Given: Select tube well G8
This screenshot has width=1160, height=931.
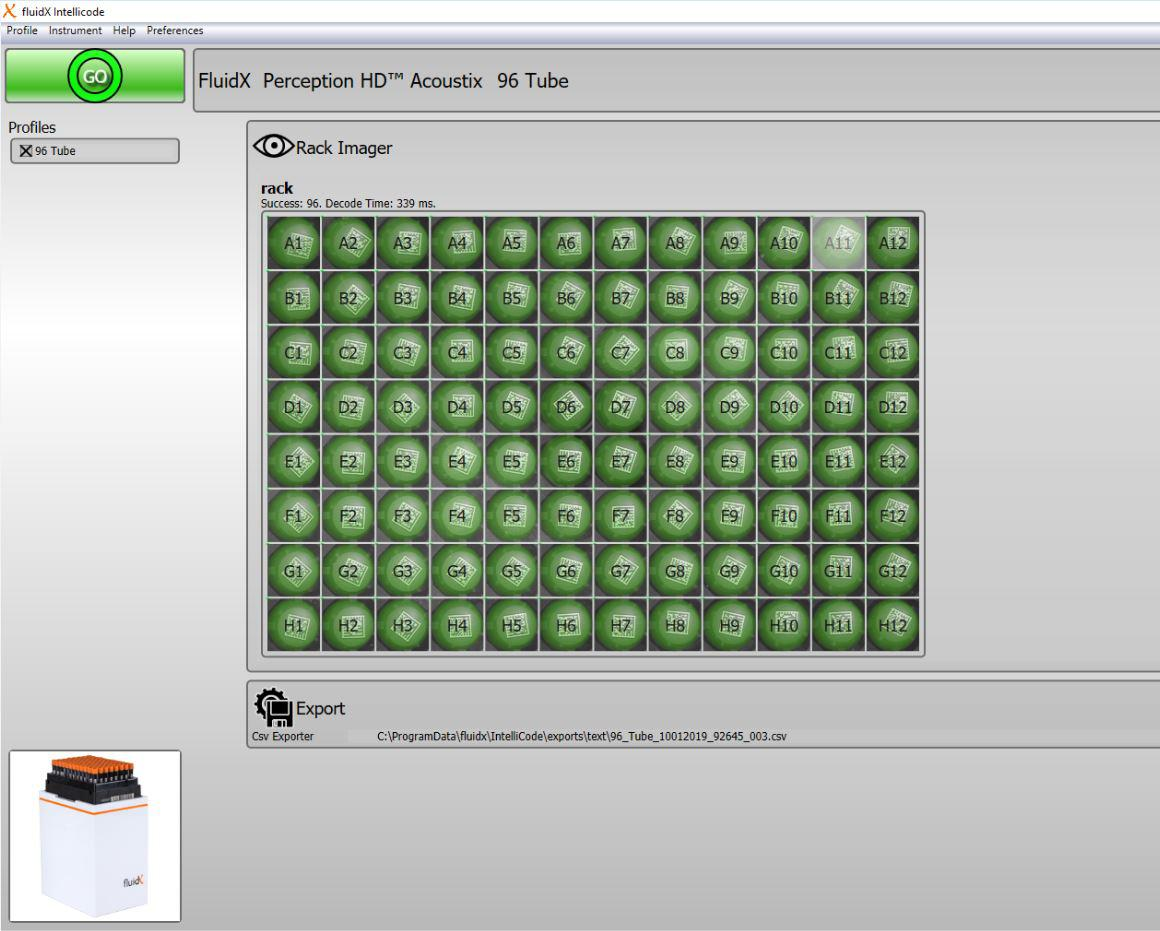Looking at the screenshot, I should click(x=675, y=571).
